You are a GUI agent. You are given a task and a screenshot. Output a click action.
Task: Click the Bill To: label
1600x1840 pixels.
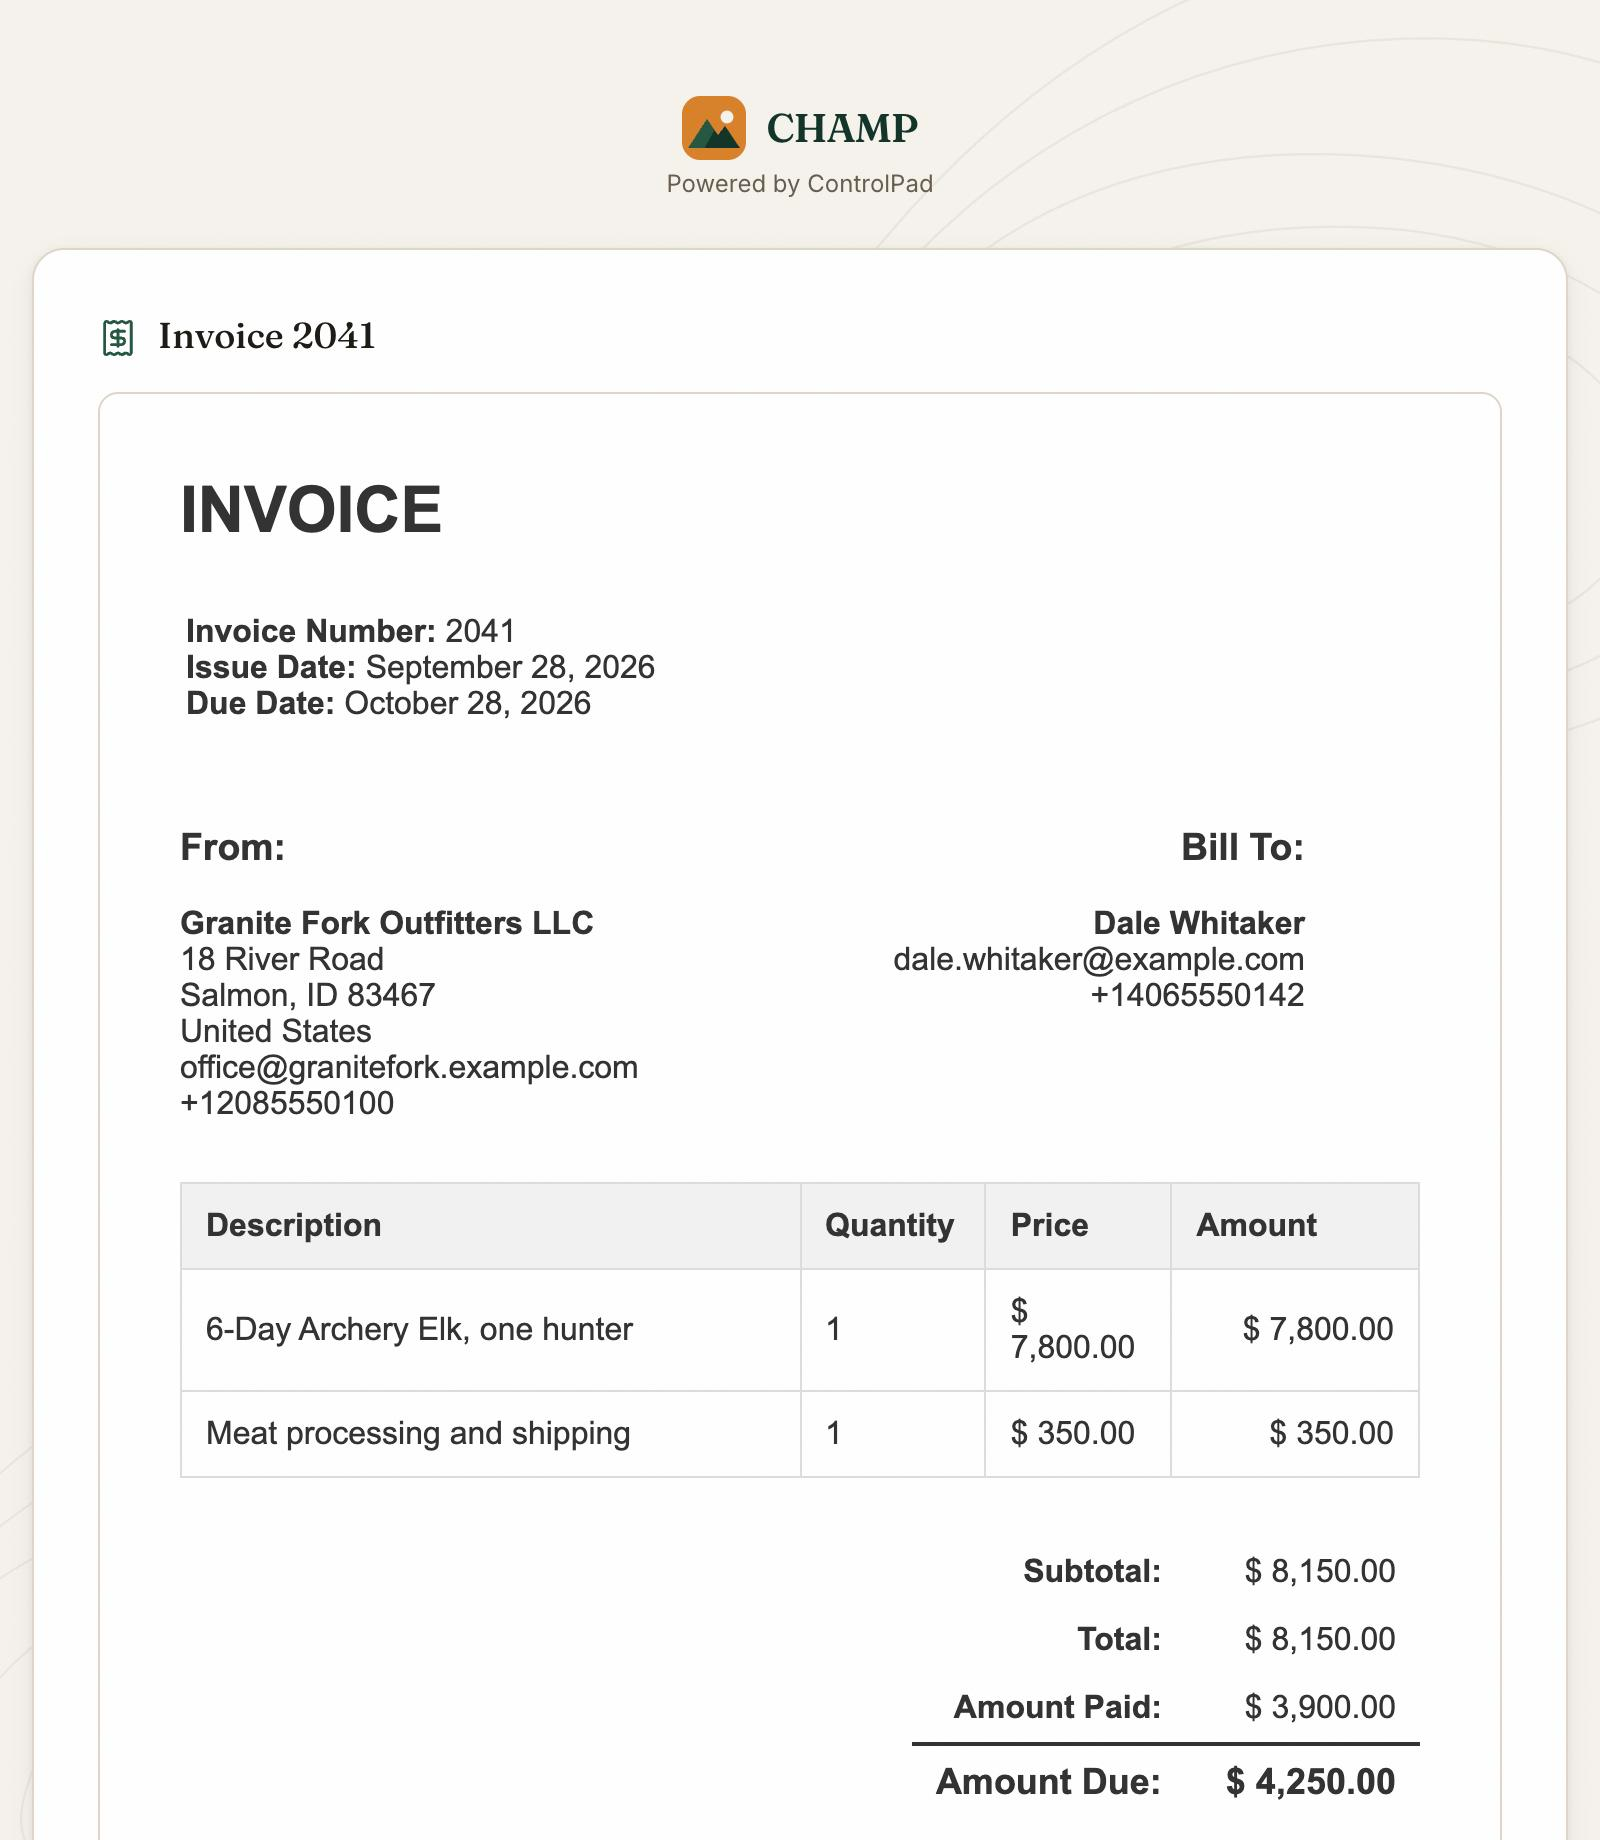pyautogui.click(x=1243, y=847)
